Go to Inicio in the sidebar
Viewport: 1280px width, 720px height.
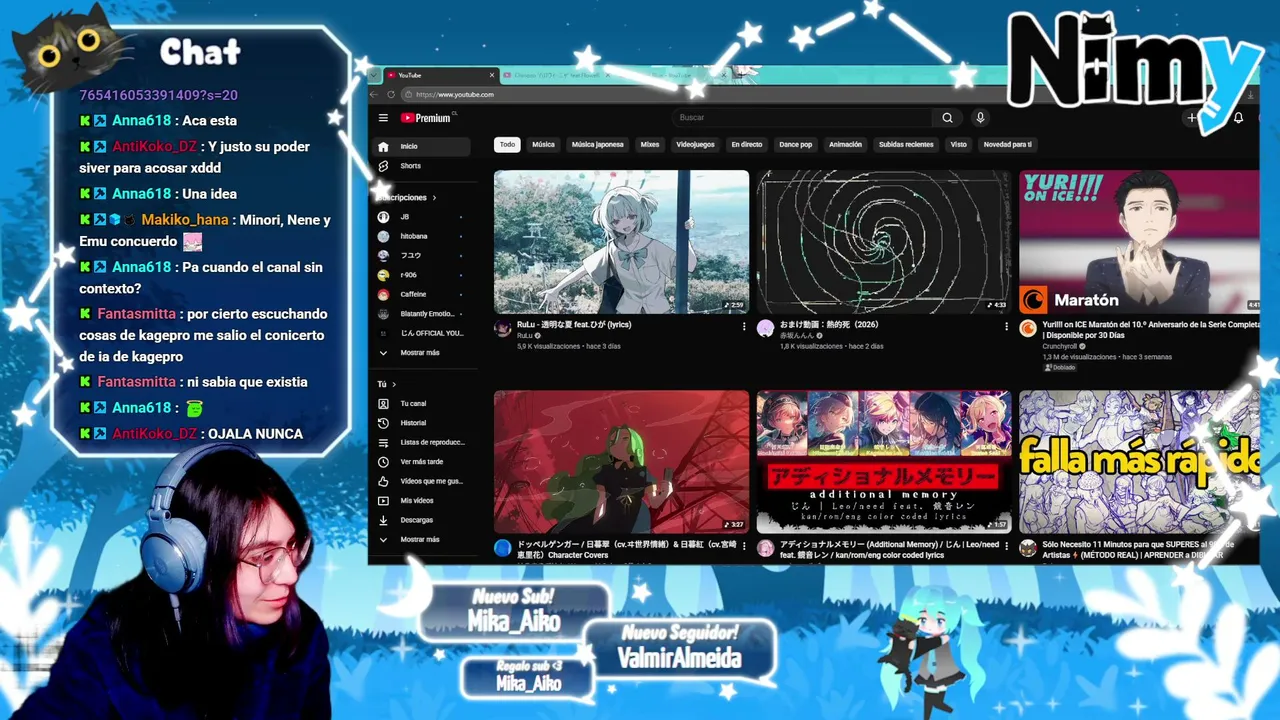[x=422, y=147]
